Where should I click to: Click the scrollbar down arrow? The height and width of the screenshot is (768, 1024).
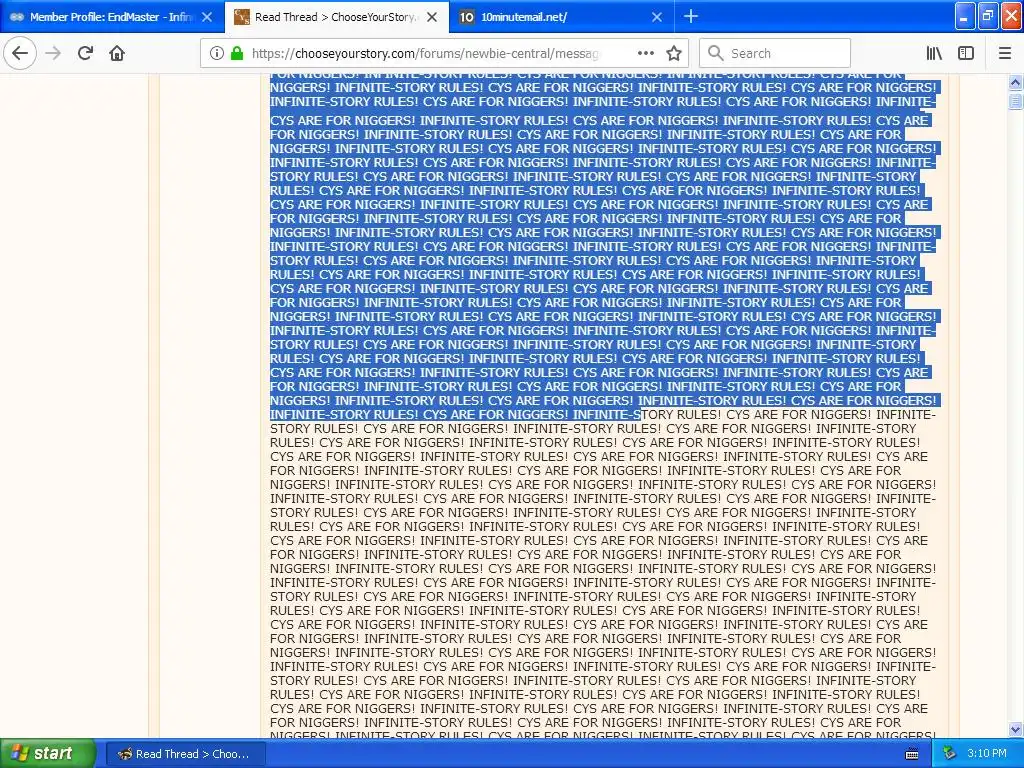pyautogui.click(x=1016, y=729)
